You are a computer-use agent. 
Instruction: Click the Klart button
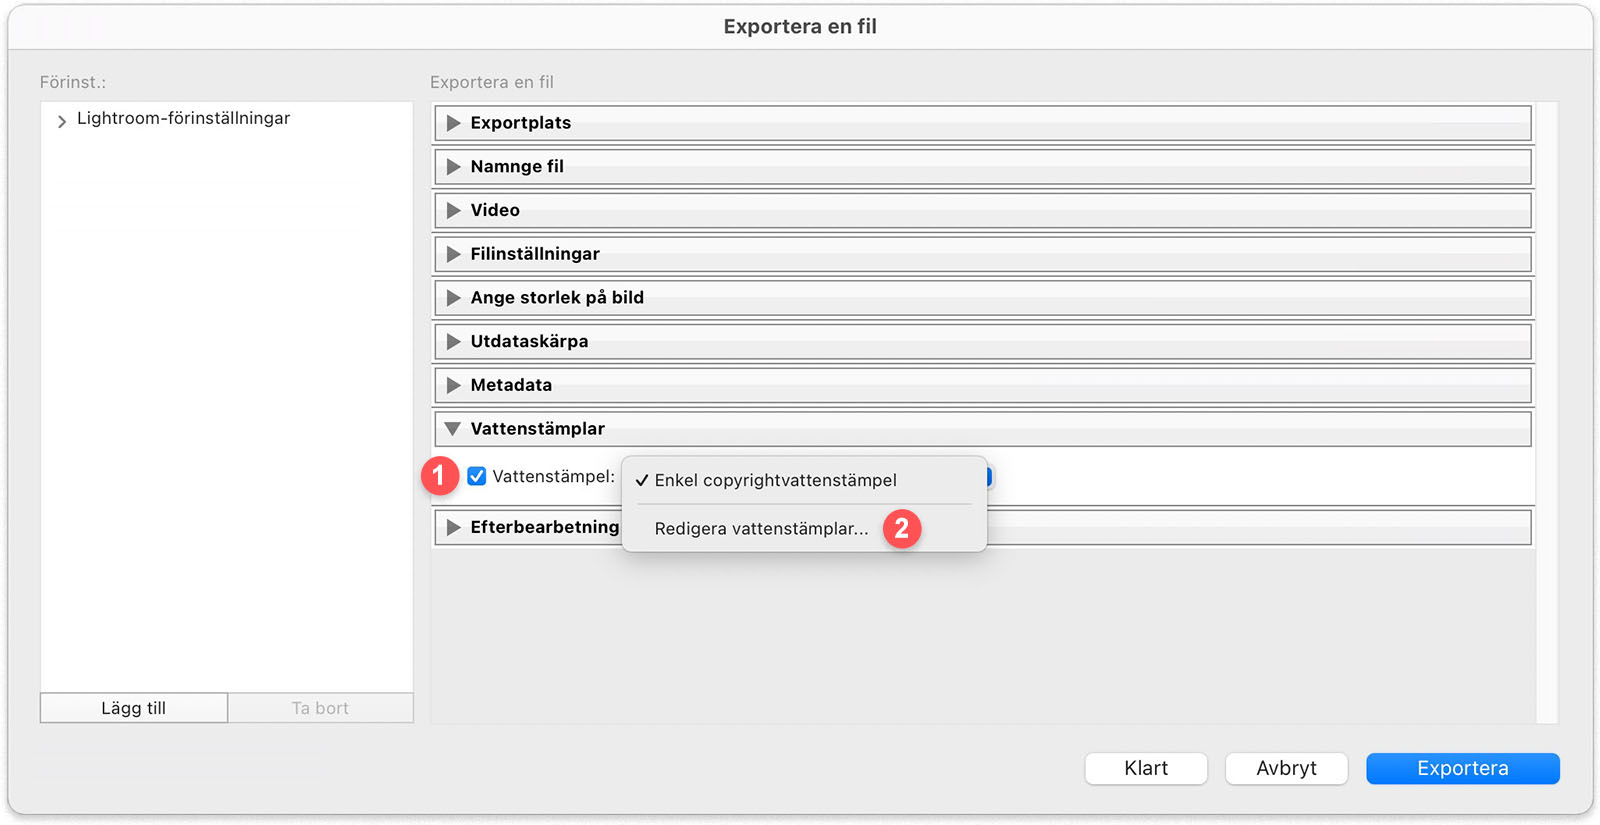point(1146,768)
